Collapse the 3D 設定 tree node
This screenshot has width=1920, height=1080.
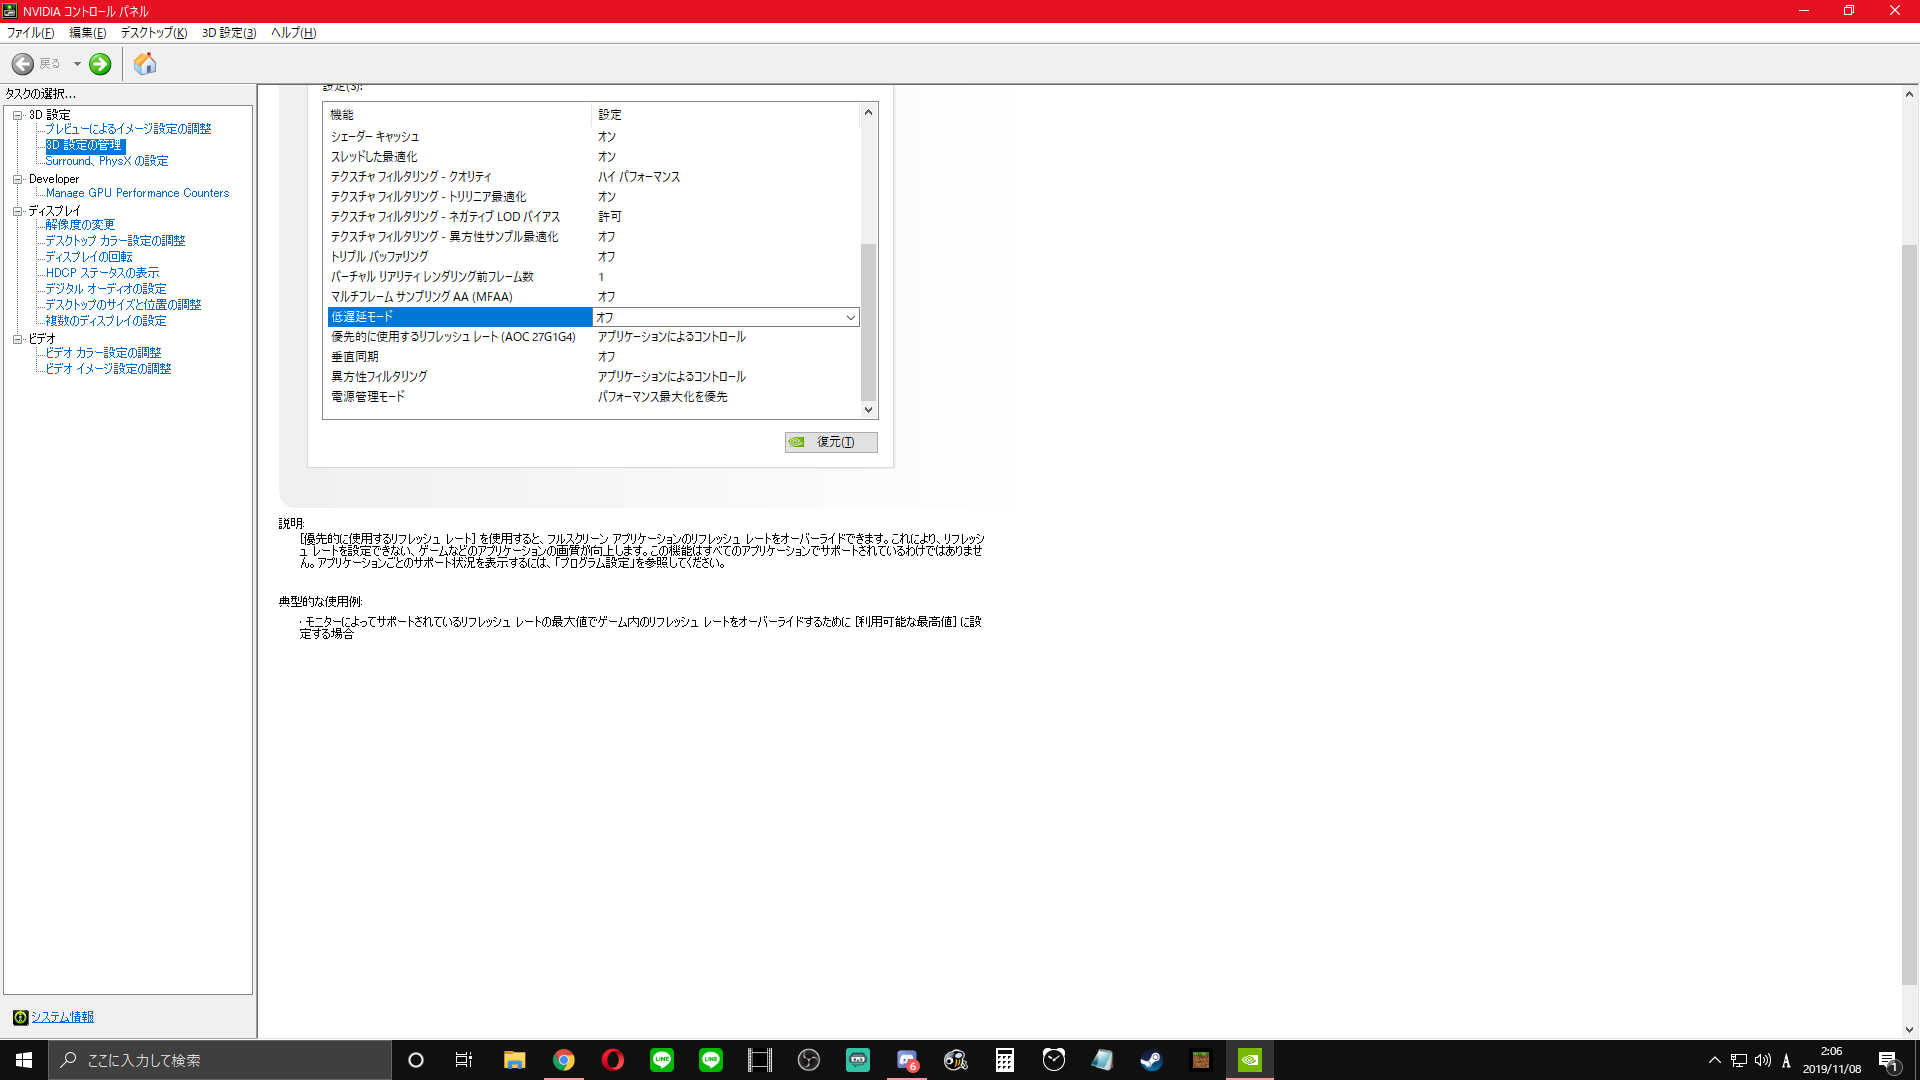[17, 115]
